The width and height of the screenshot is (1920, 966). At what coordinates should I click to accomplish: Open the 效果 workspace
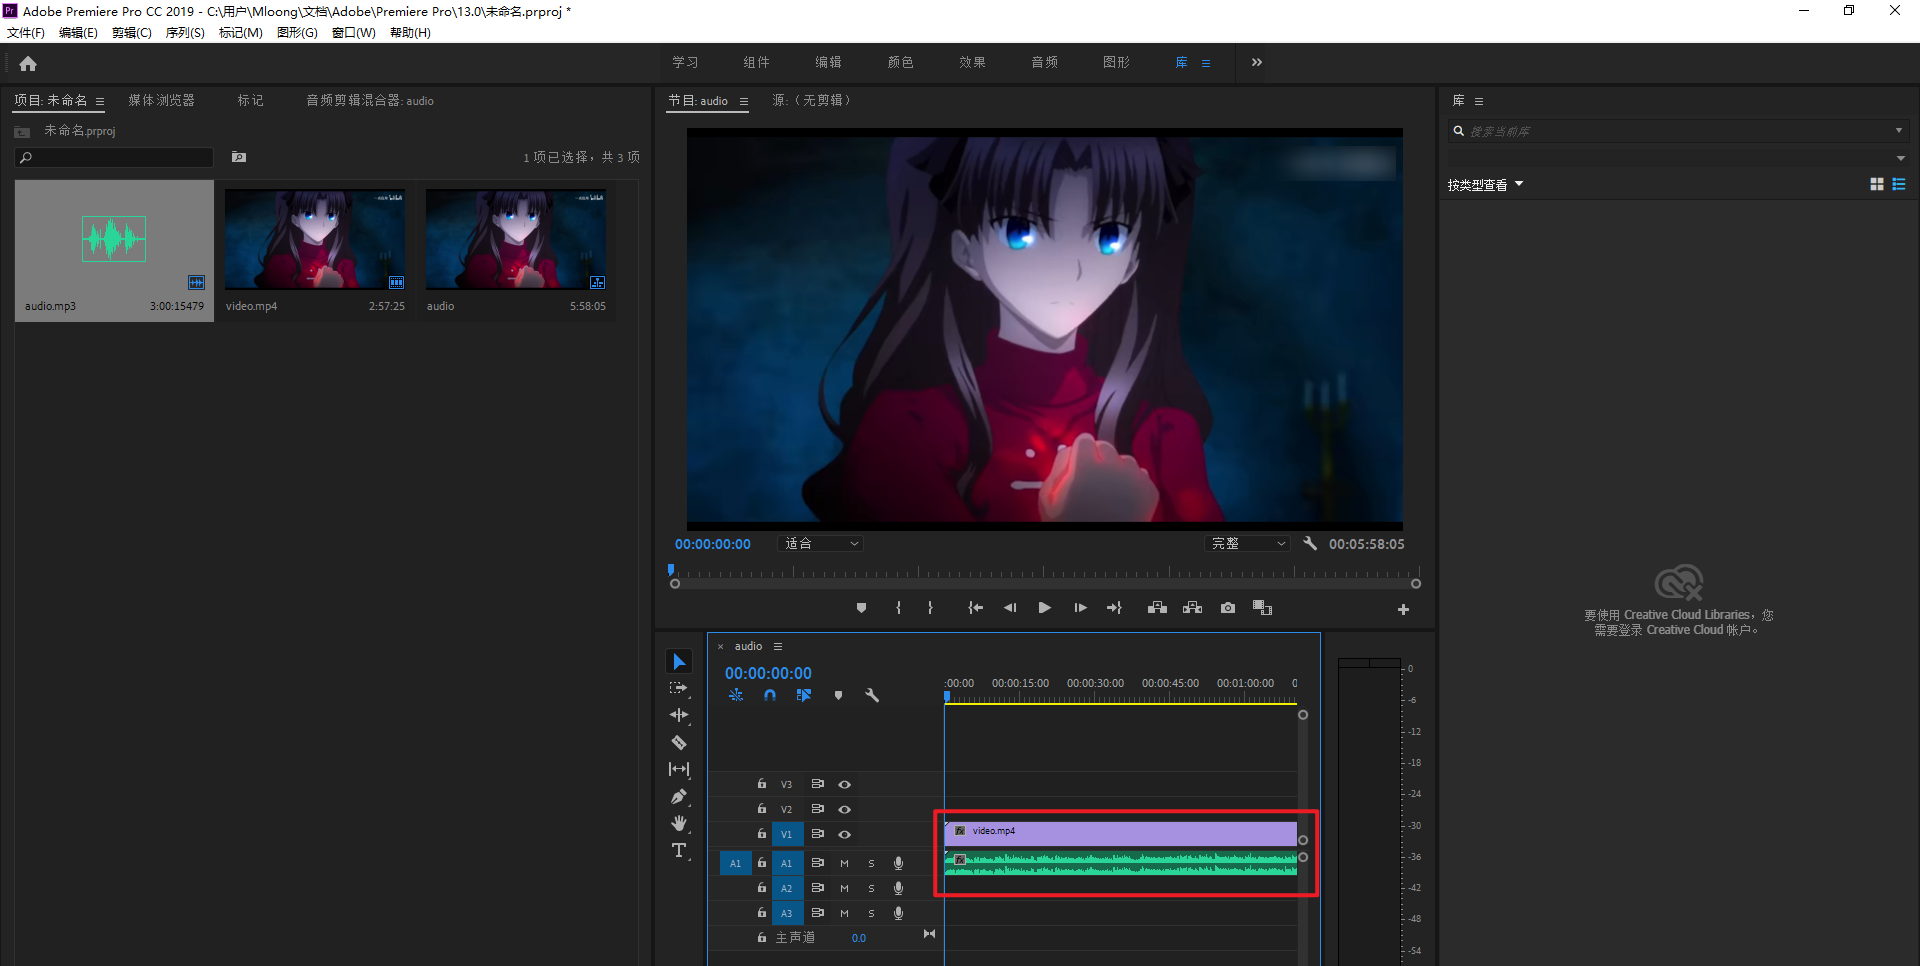pos(972,62)
